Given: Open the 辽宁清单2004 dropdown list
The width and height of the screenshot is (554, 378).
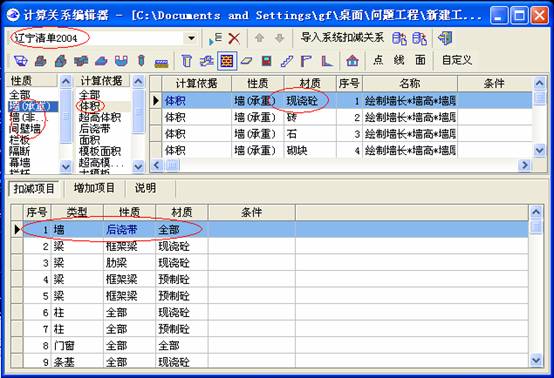Looking at the screenshot, I should [191, 38].
